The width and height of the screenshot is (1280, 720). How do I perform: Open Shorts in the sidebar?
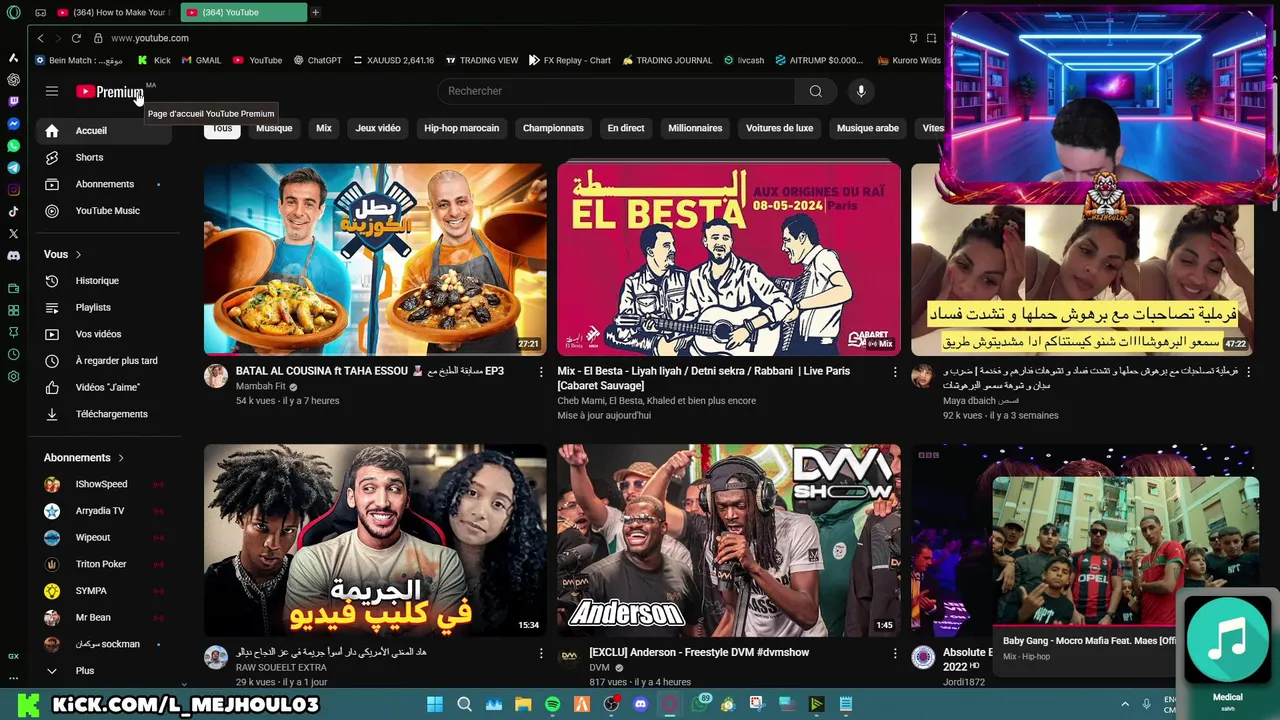click(104, 157)
